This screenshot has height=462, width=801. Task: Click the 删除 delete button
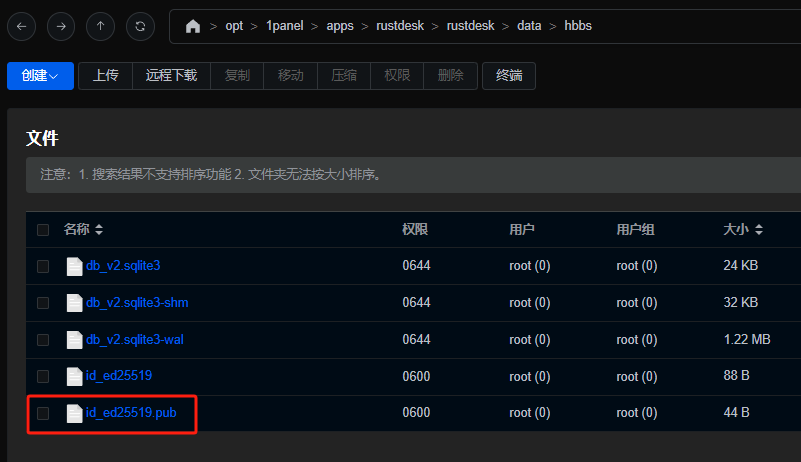(x=451, y=76)
